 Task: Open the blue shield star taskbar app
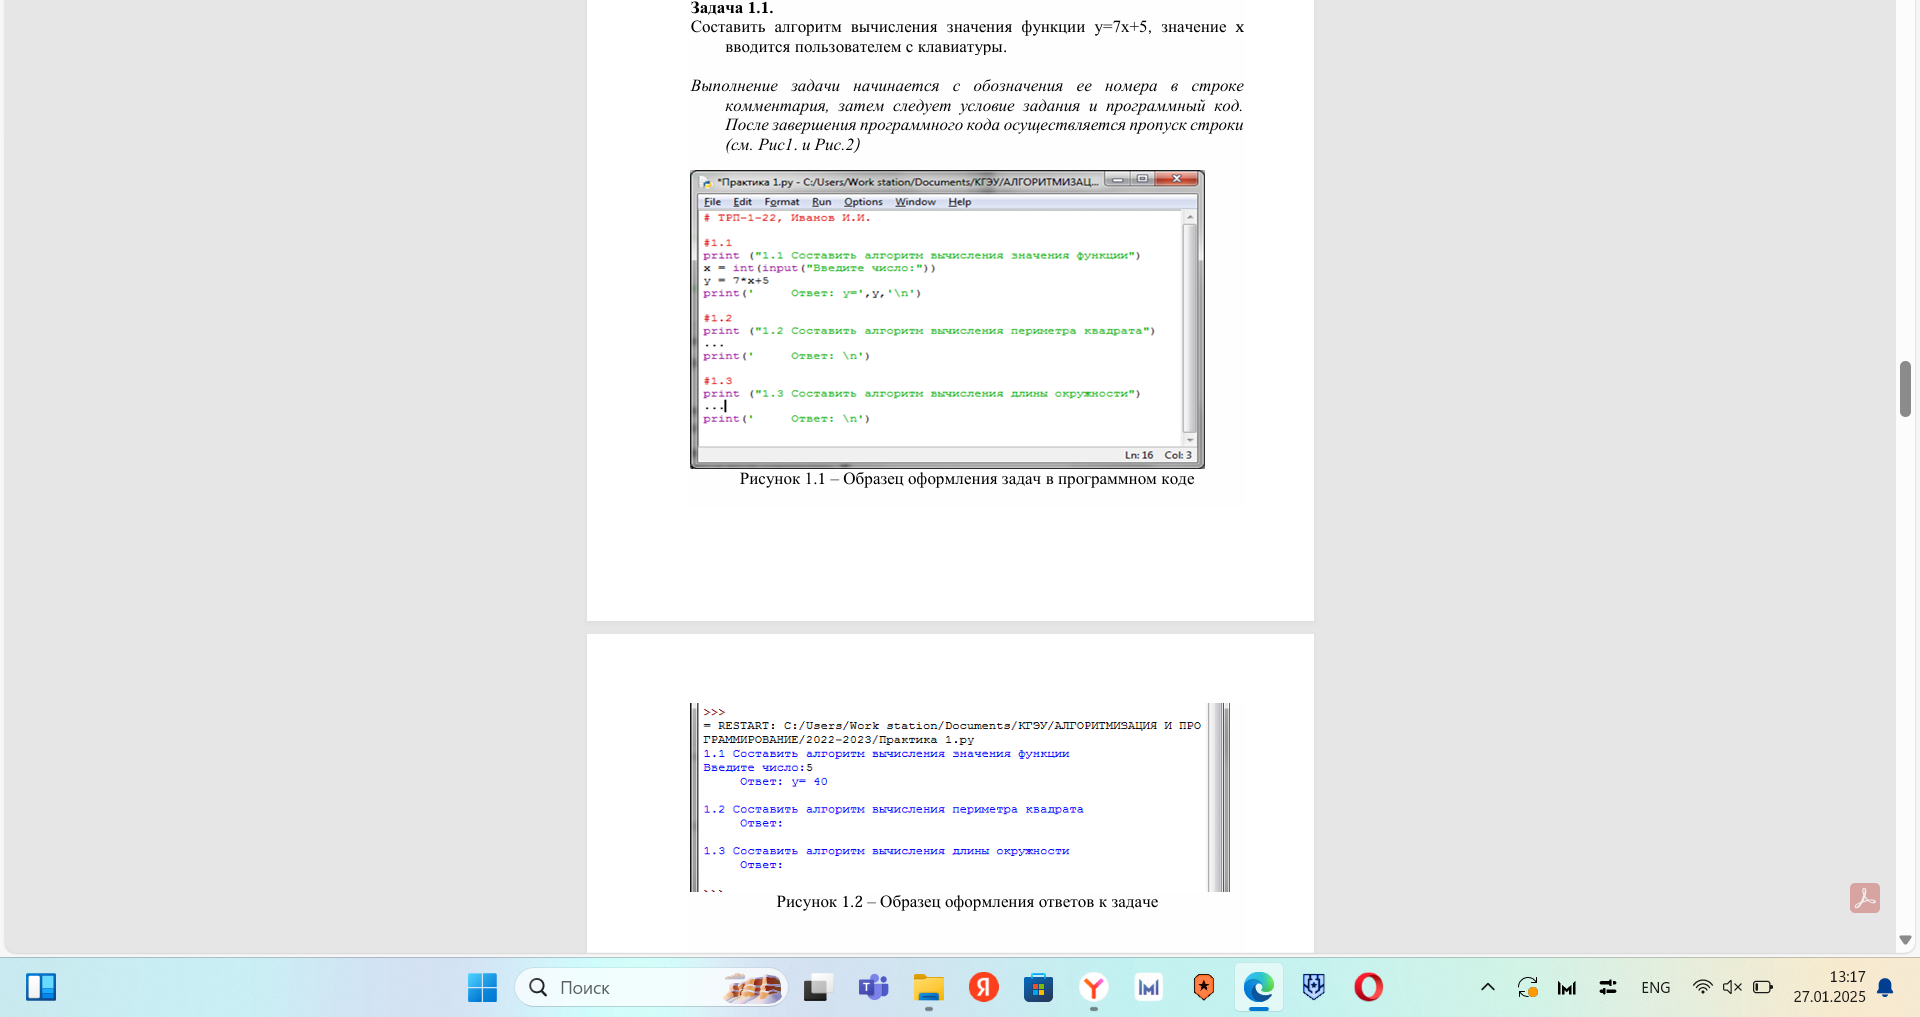(x=1314, y=988)
